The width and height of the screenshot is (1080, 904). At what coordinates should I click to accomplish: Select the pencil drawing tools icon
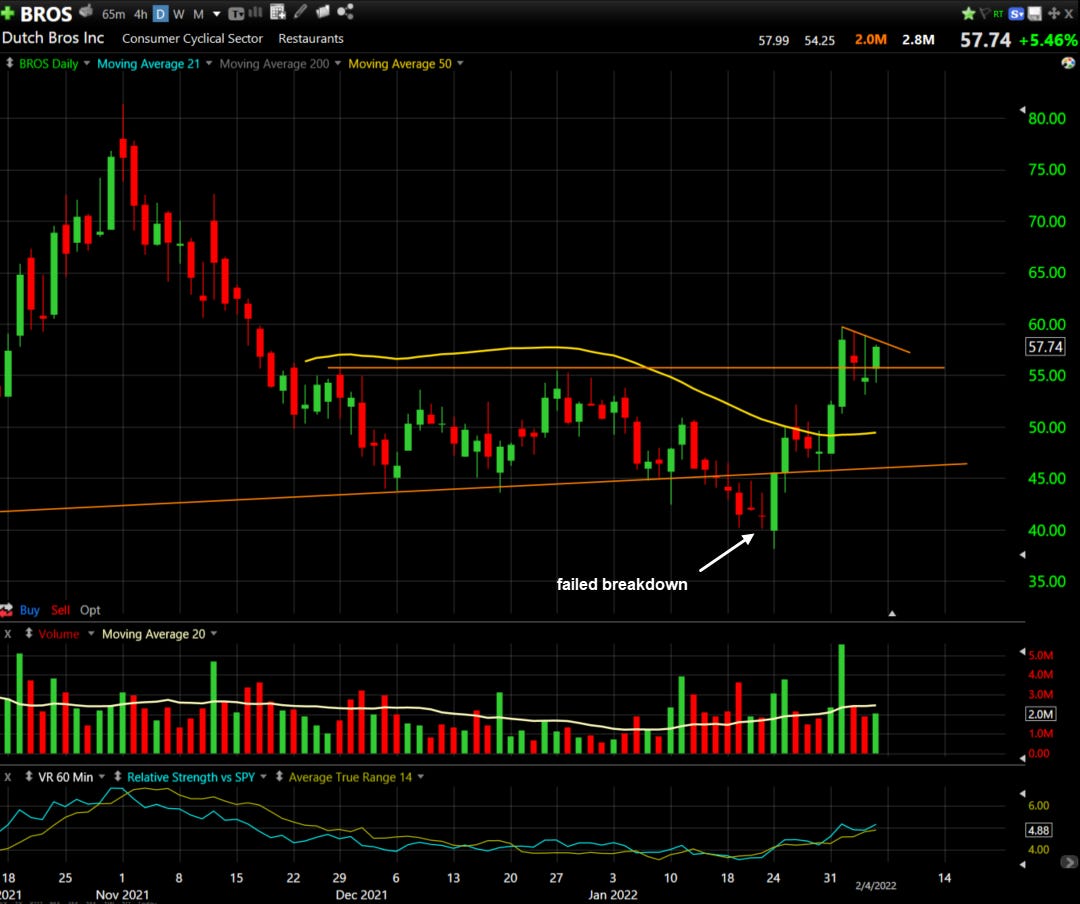[x=300, y=12]
